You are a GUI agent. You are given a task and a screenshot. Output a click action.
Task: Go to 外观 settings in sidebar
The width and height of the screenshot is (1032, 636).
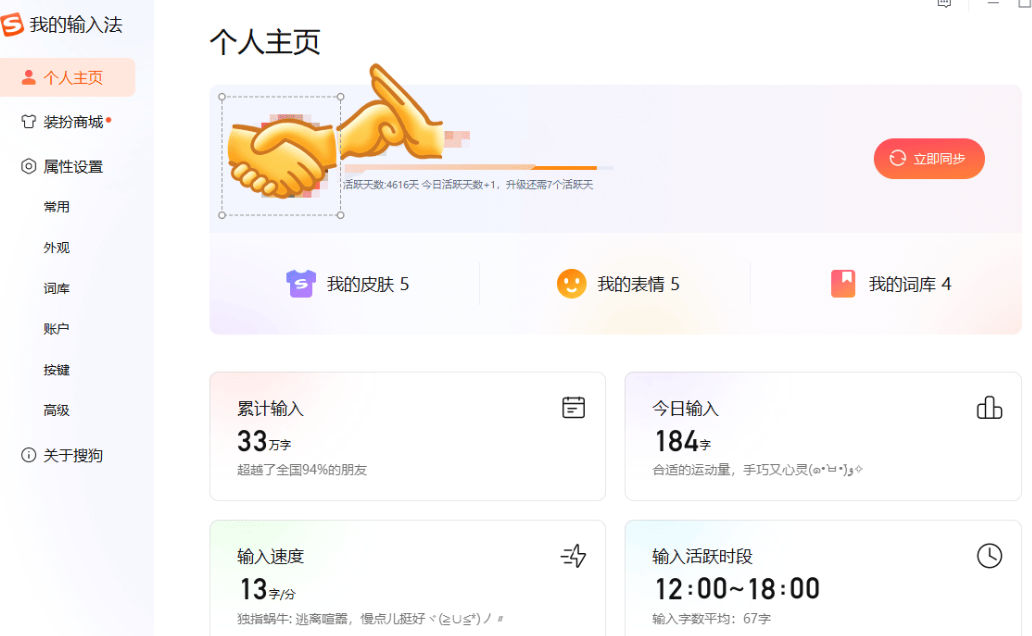coord(57,248)
